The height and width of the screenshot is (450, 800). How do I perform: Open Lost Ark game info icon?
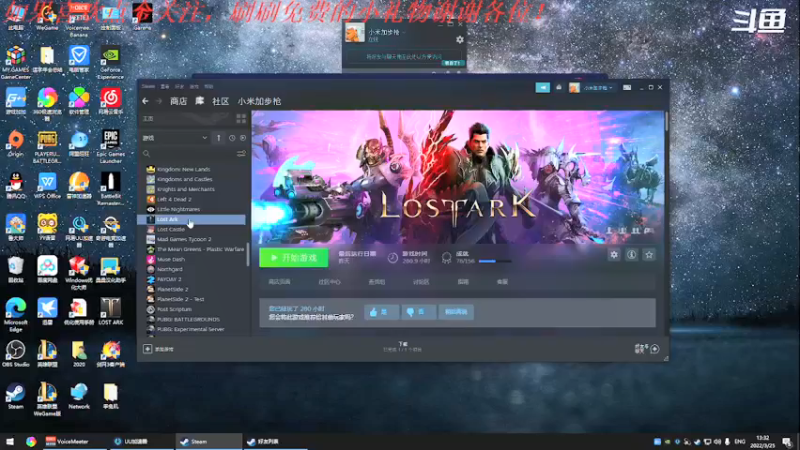[x=632, y=255]
